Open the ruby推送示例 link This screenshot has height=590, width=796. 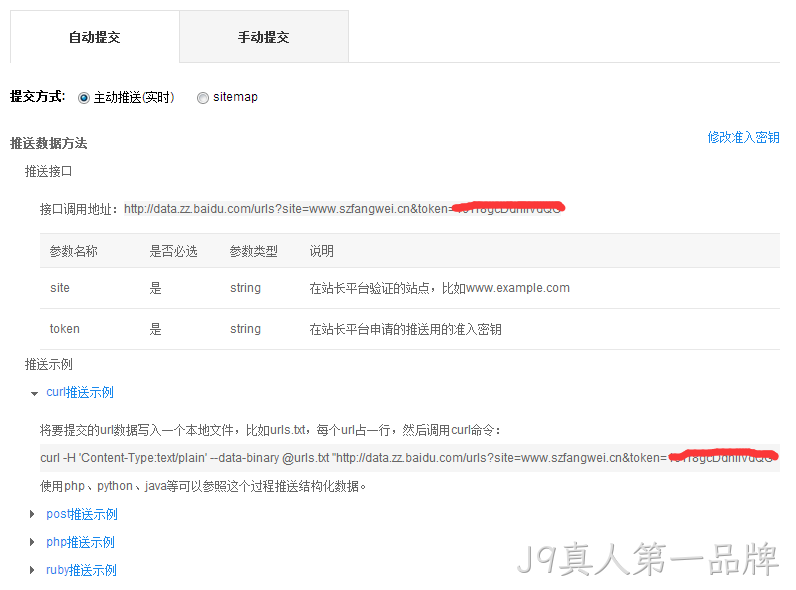pos(81,570)
